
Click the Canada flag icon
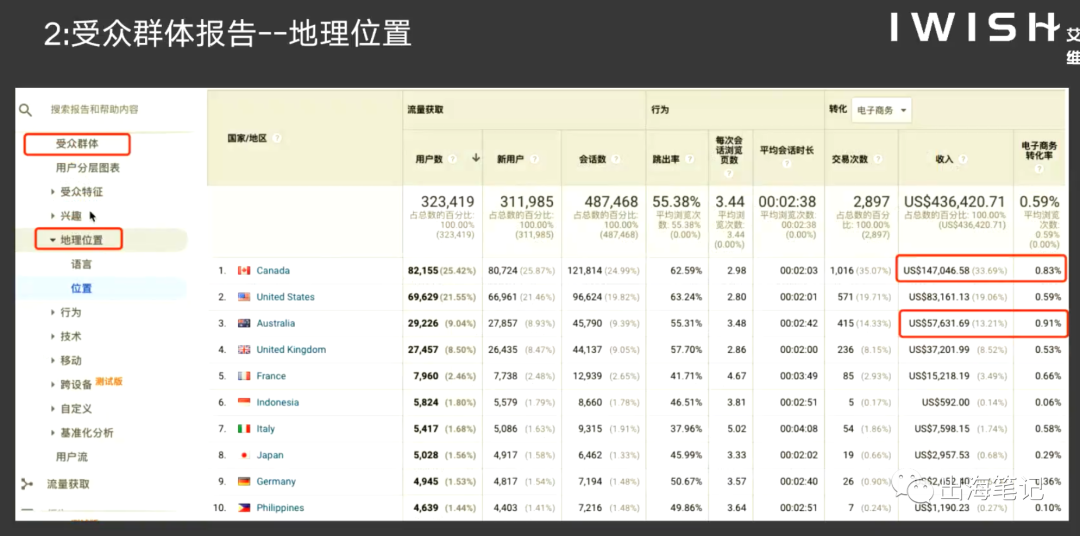[244, 271]
